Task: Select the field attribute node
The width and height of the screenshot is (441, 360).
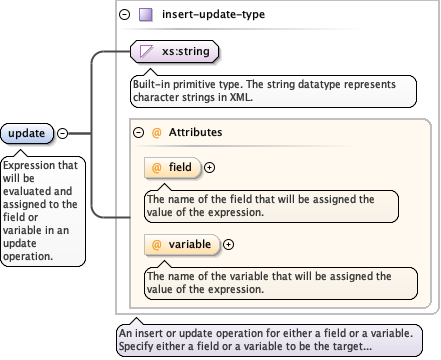Action: click(173, 168)
